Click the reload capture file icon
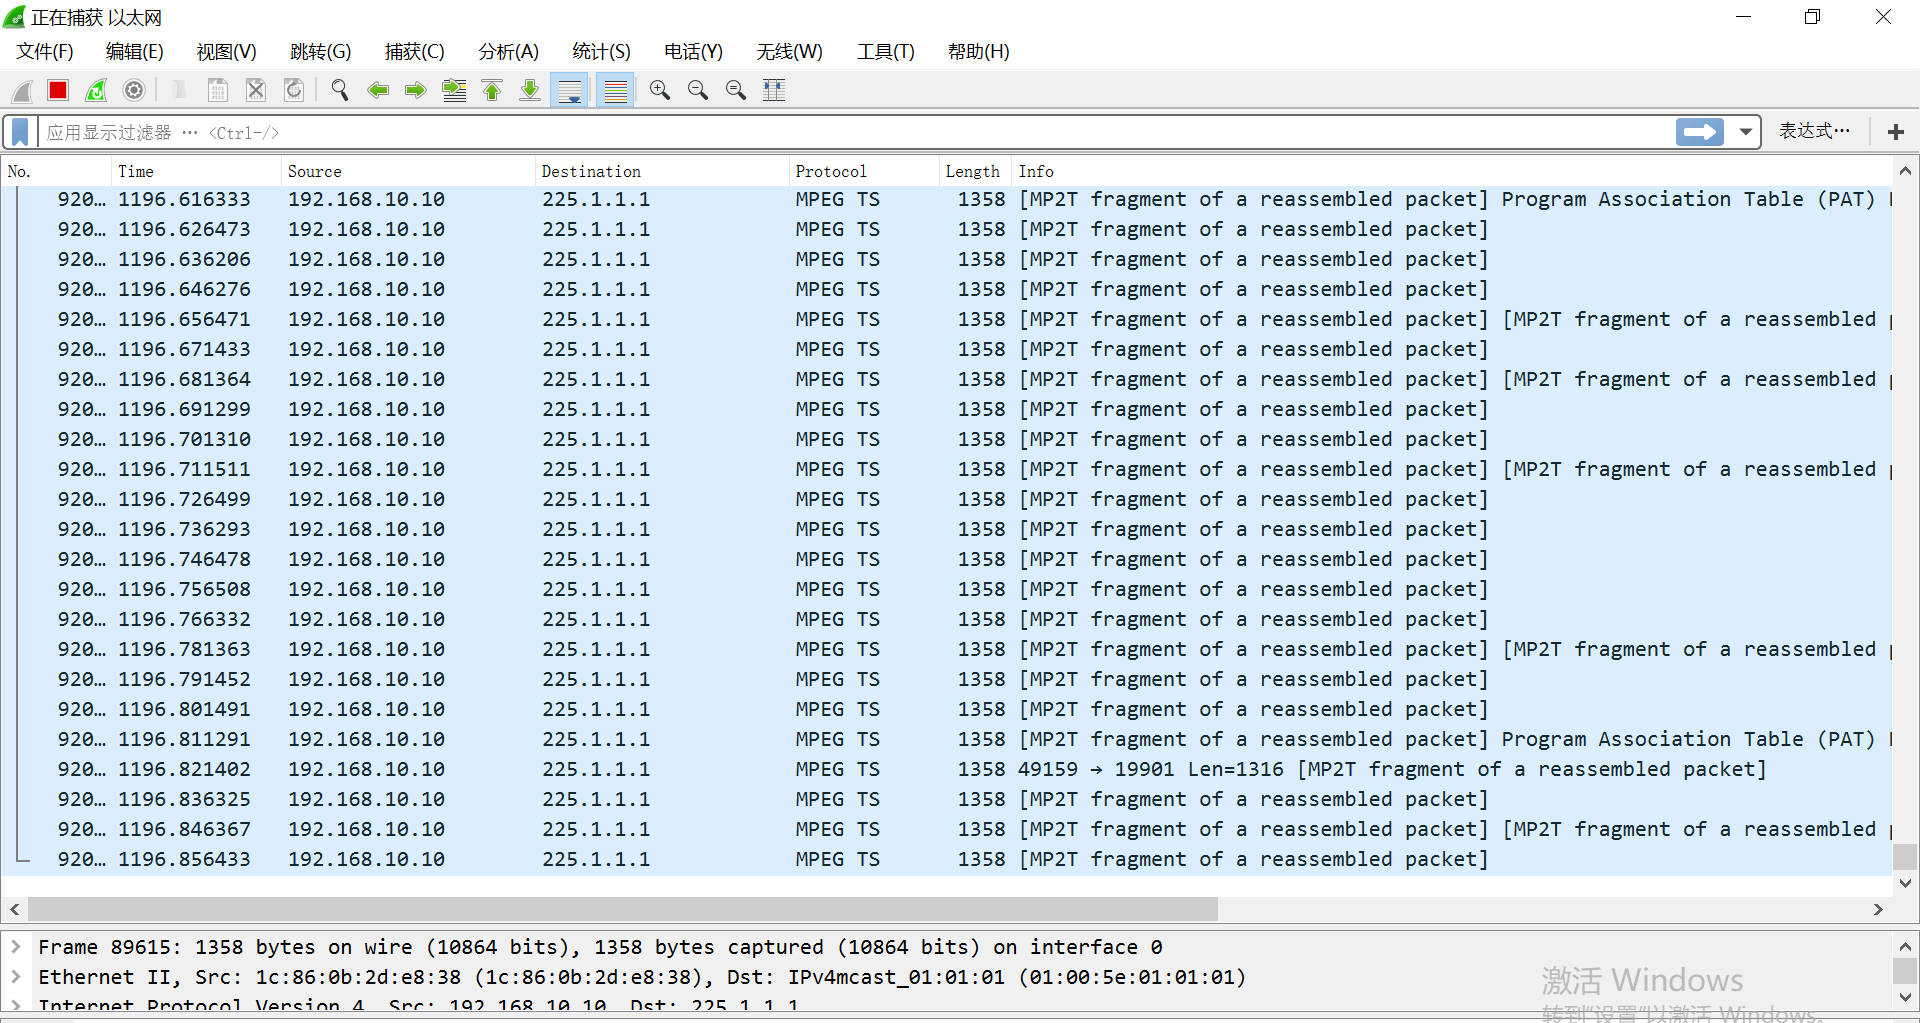1920x1023 pixels. (x=294, y=91)
